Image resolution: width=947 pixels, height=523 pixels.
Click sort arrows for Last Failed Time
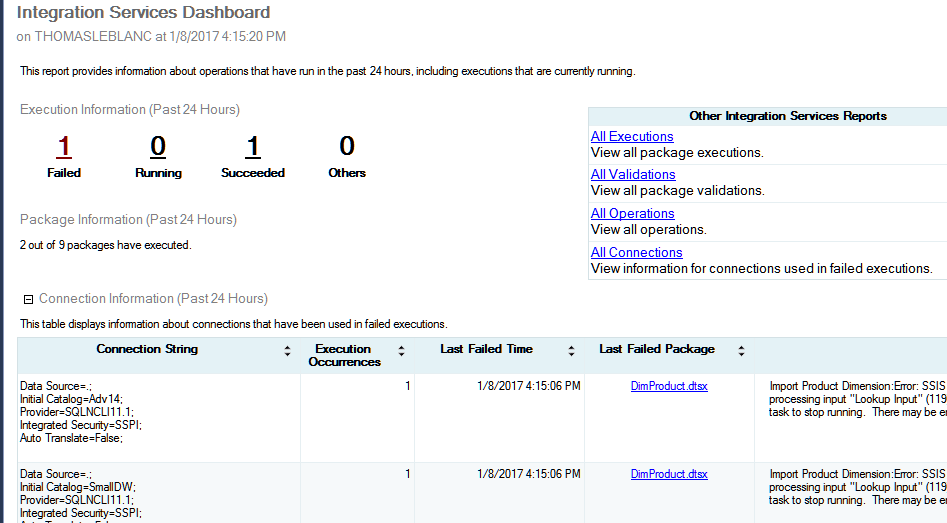tap(572, 351)
